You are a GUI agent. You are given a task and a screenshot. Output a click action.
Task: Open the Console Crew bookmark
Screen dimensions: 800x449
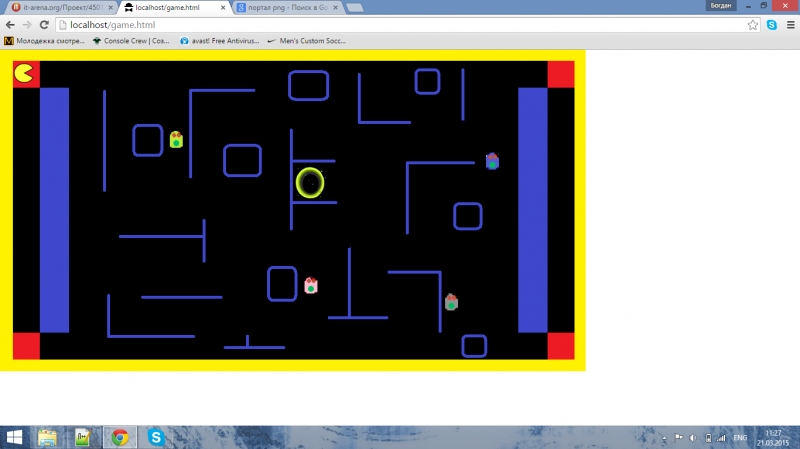tap(131, 41)
